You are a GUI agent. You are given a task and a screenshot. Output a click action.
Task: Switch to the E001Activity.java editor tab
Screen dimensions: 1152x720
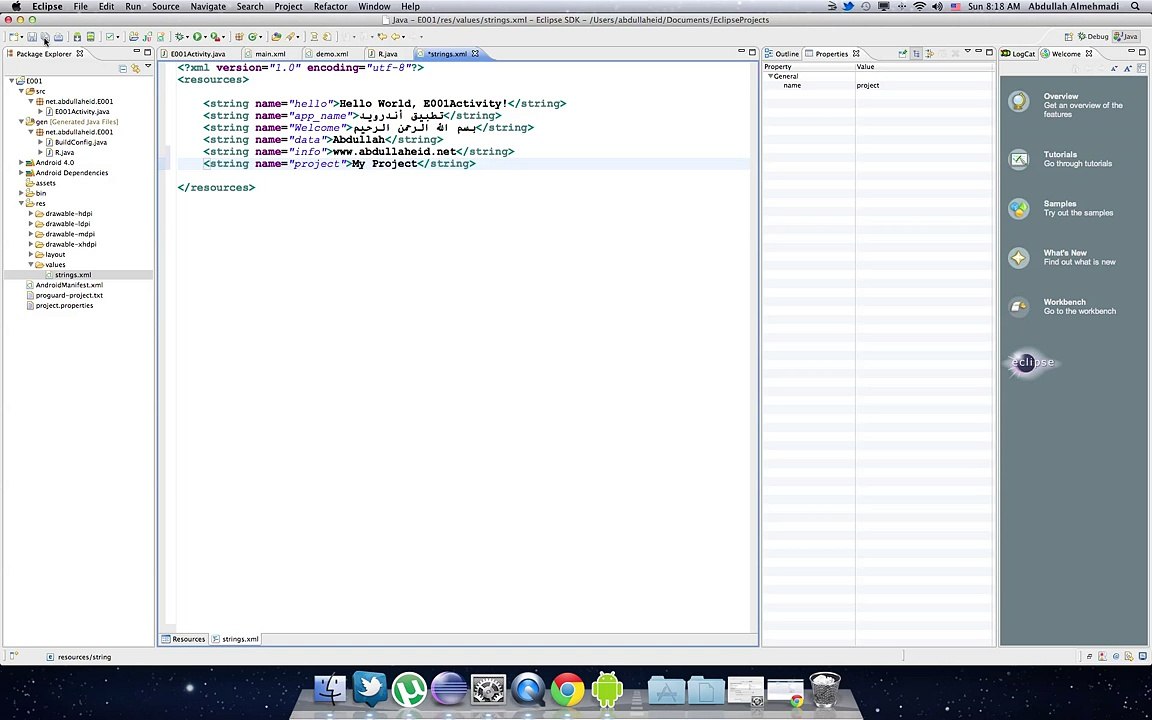click(x=198, y=54)
